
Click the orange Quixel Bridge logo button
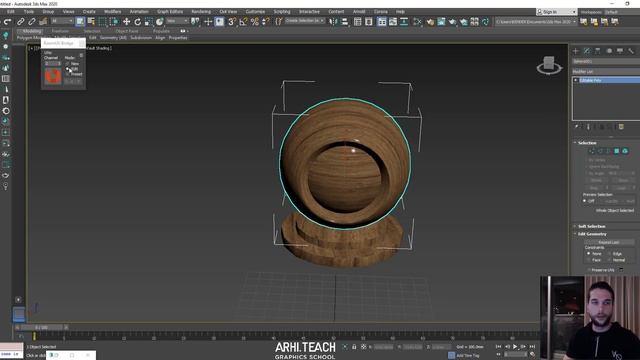coord(53,76)
